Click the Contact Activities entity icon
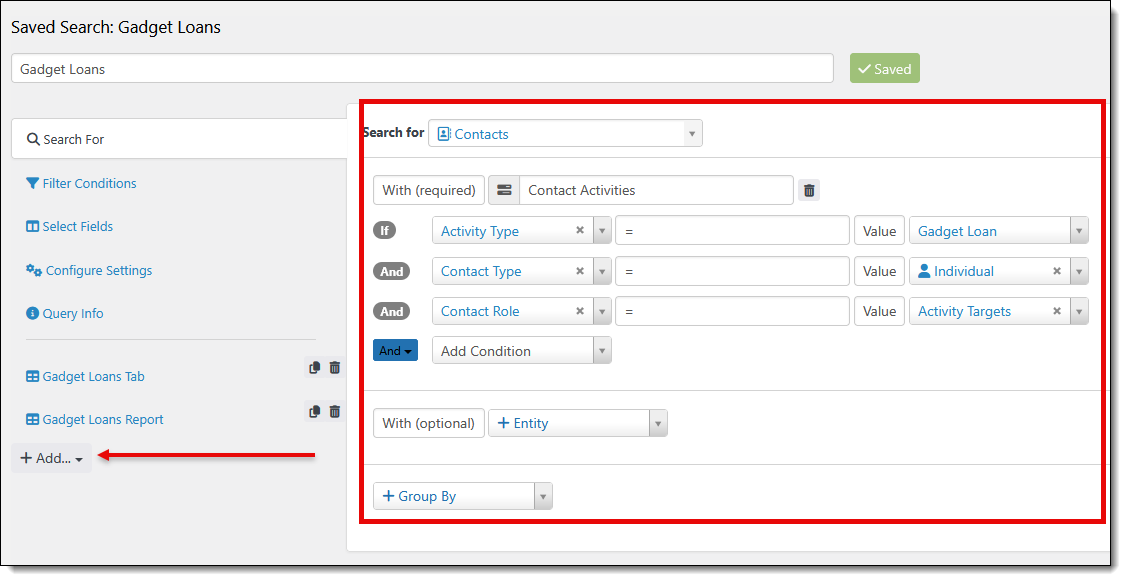This screenshot has height=581, width=1126. (x=504, y=190)
